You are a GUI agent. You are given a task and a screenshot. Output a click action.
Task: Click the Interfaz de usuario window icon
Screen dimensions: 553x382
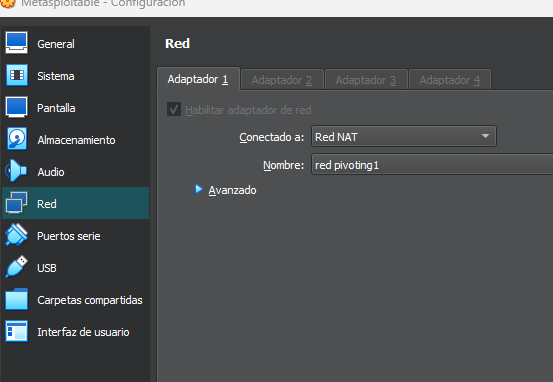[x=16, y=331]
